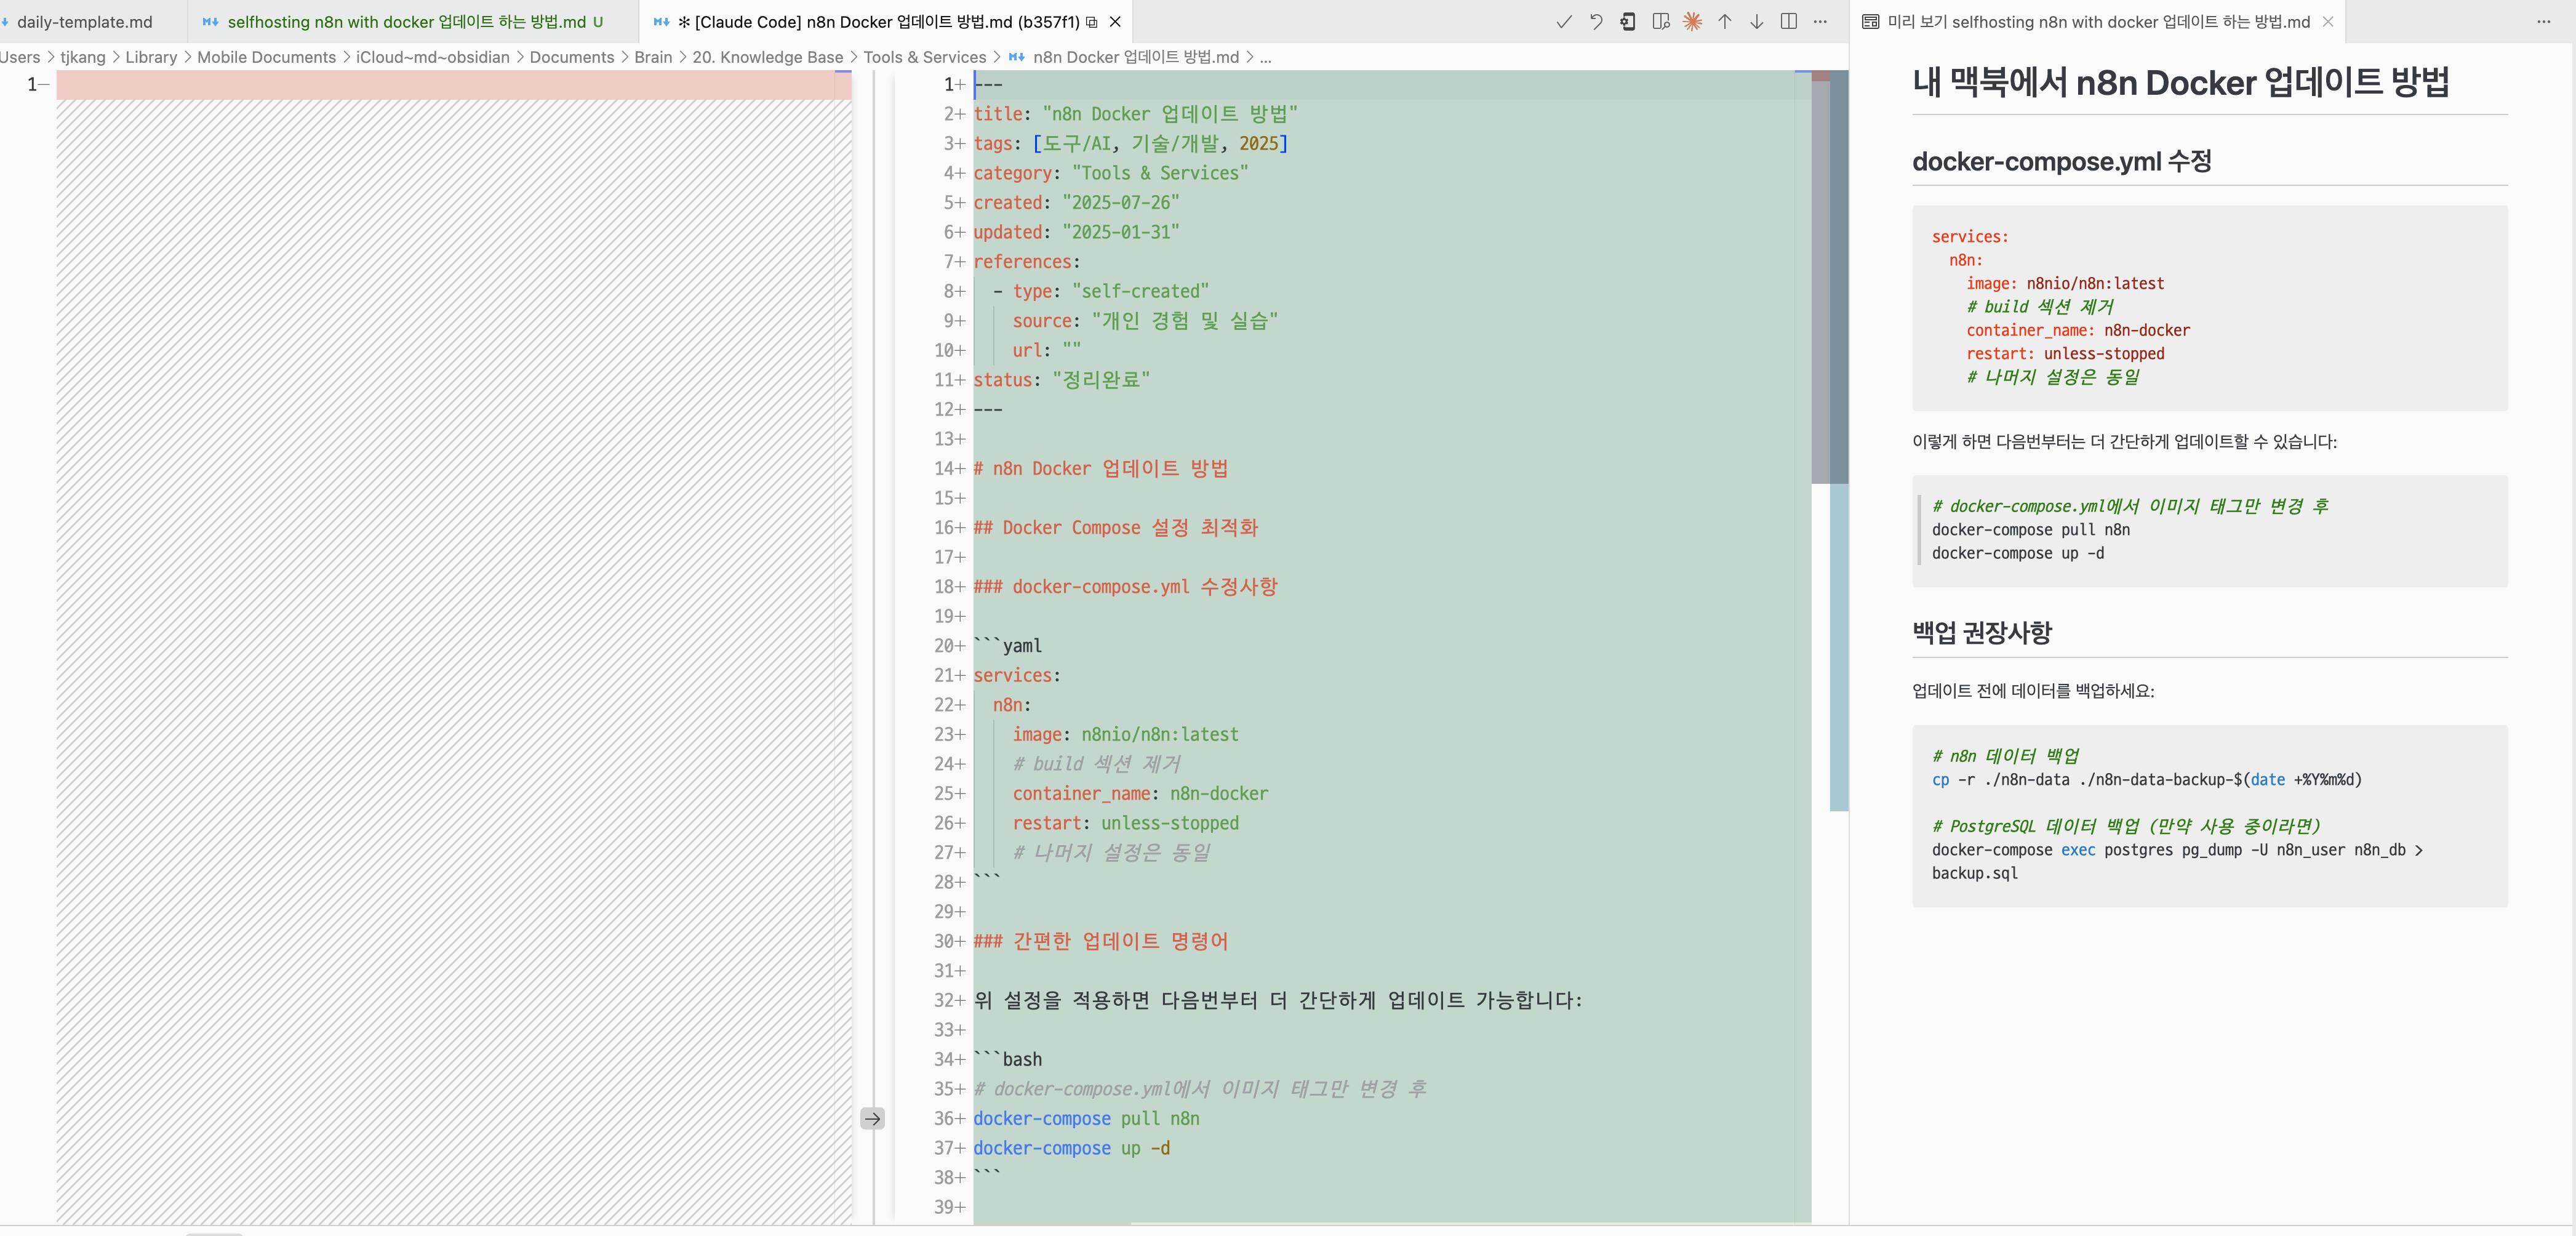2576x1236 pixels.
Task: Click the heading "# n8n Docker 업데이트 방법"
Action: point(1100,468)
